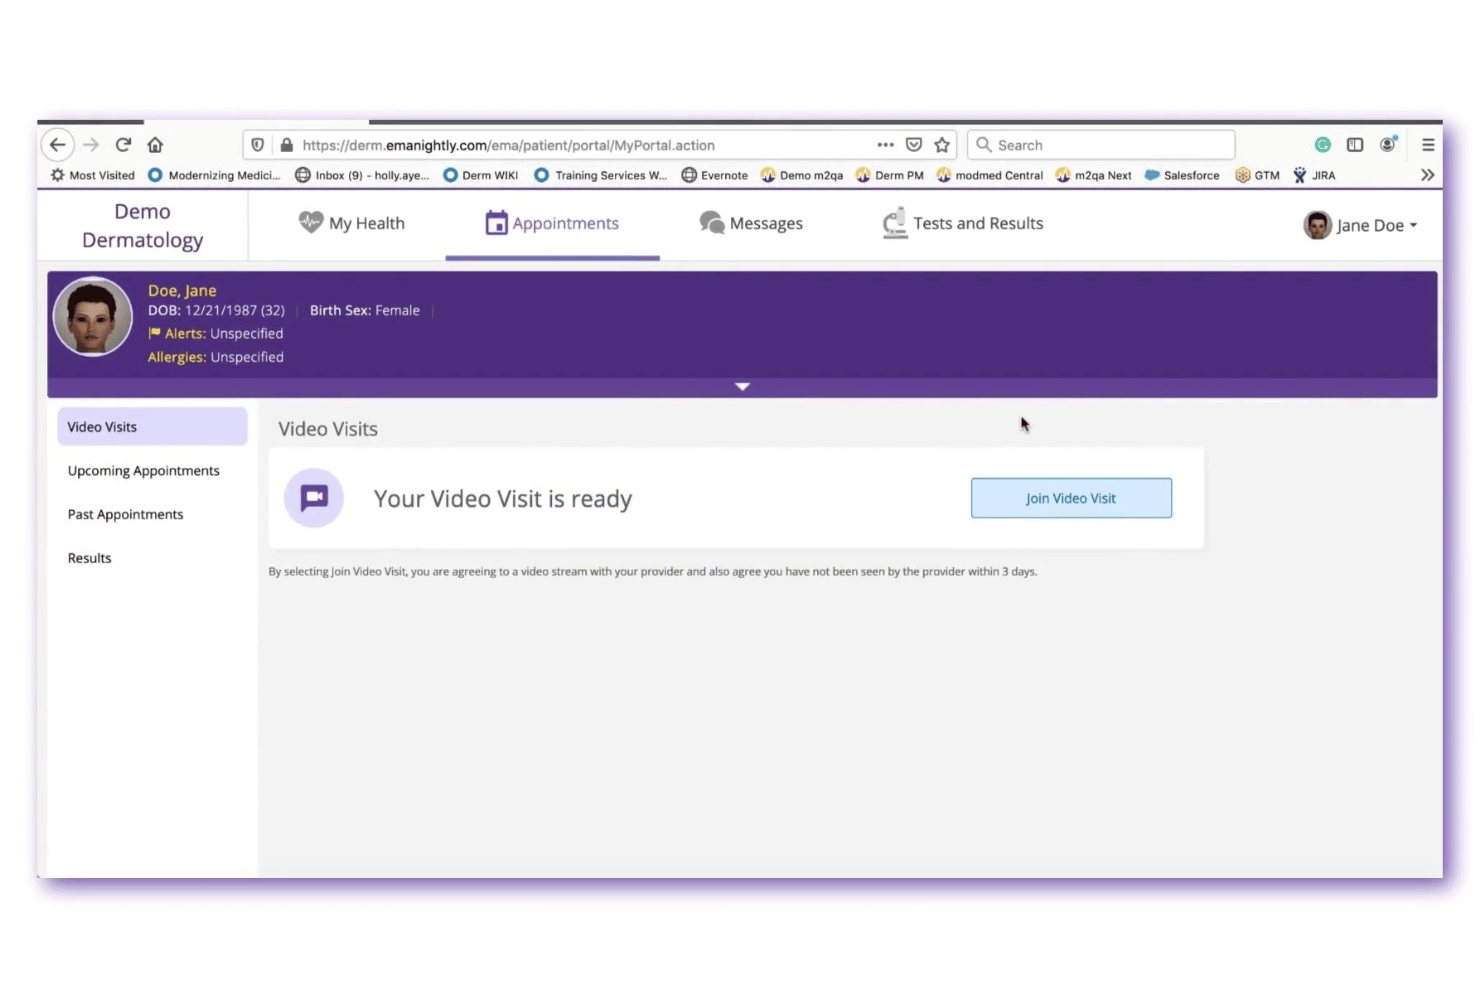Open the Derm WIKI bookmark

pos(481,175)
